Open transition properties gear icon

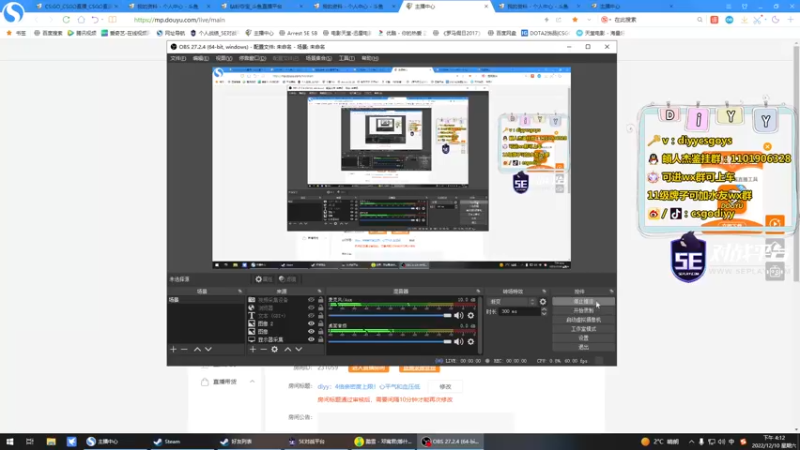[x=543, y=302]
